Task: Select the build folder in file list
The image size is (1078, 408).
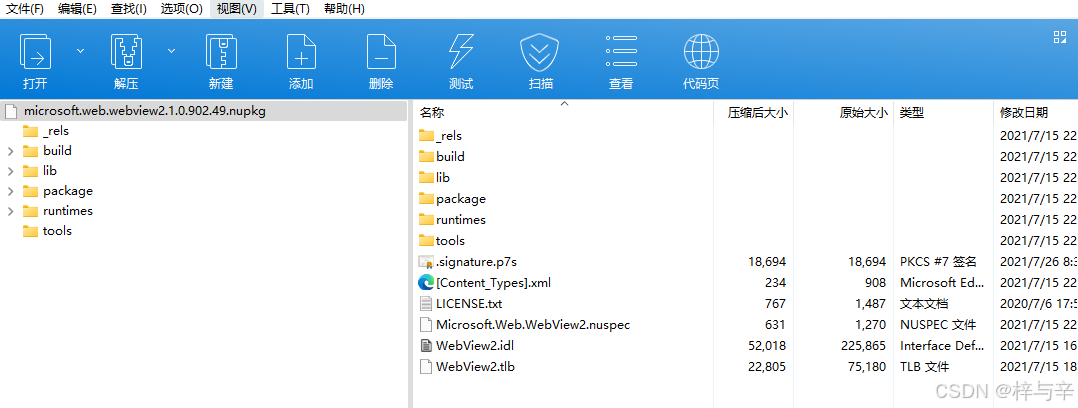Action: [450, 156]
